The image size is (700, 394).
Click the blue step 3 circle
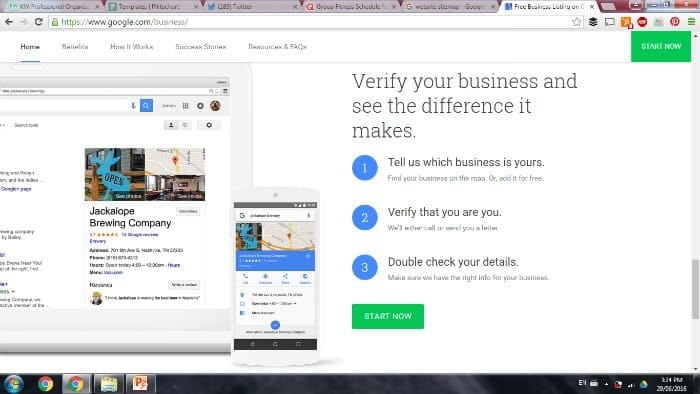pyautogui.click(x=365, y=267)
